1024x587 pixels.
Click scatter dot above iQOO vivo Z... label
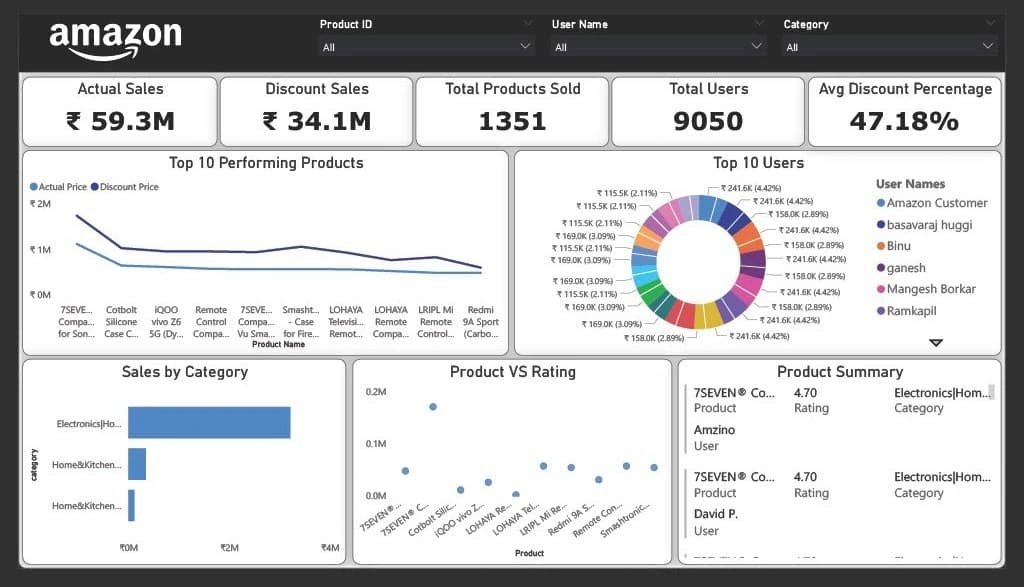click(x=488, y=482)
